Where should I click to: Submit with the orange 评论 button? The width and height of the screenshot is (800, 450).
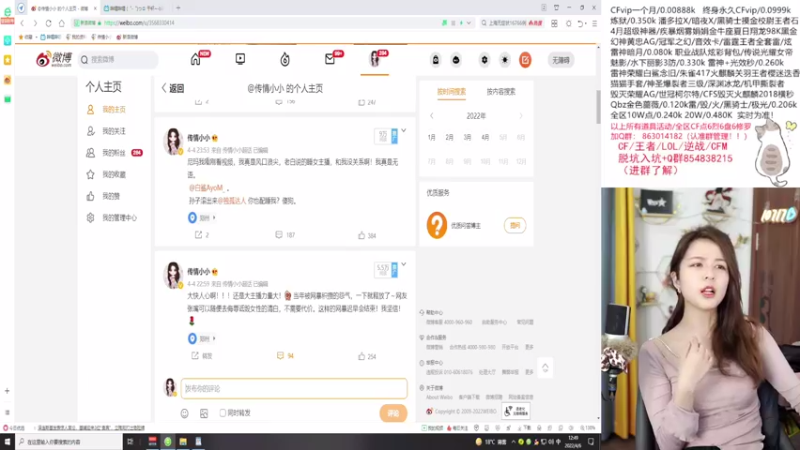pos(393,413)
